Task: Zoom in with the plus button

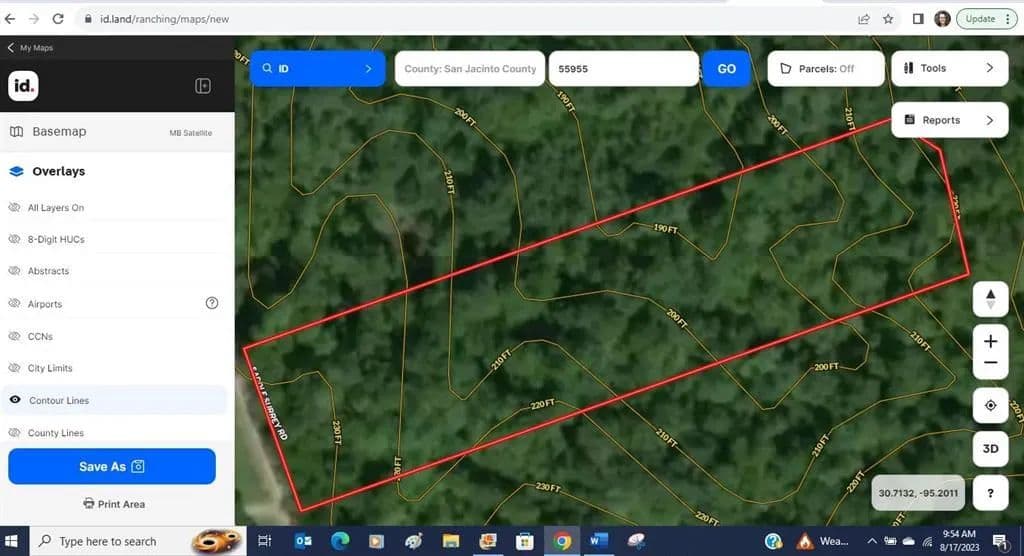Action: 990,341
